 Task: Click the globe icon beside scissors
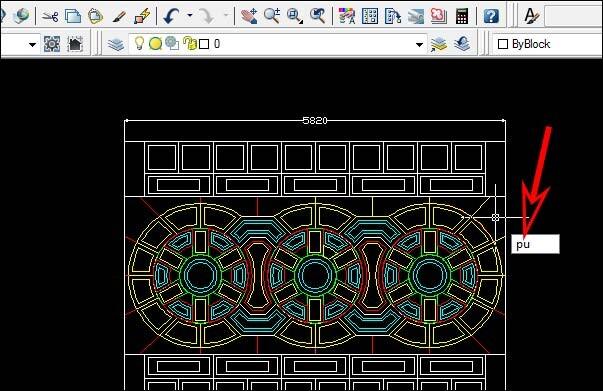(x=21, y=15)
